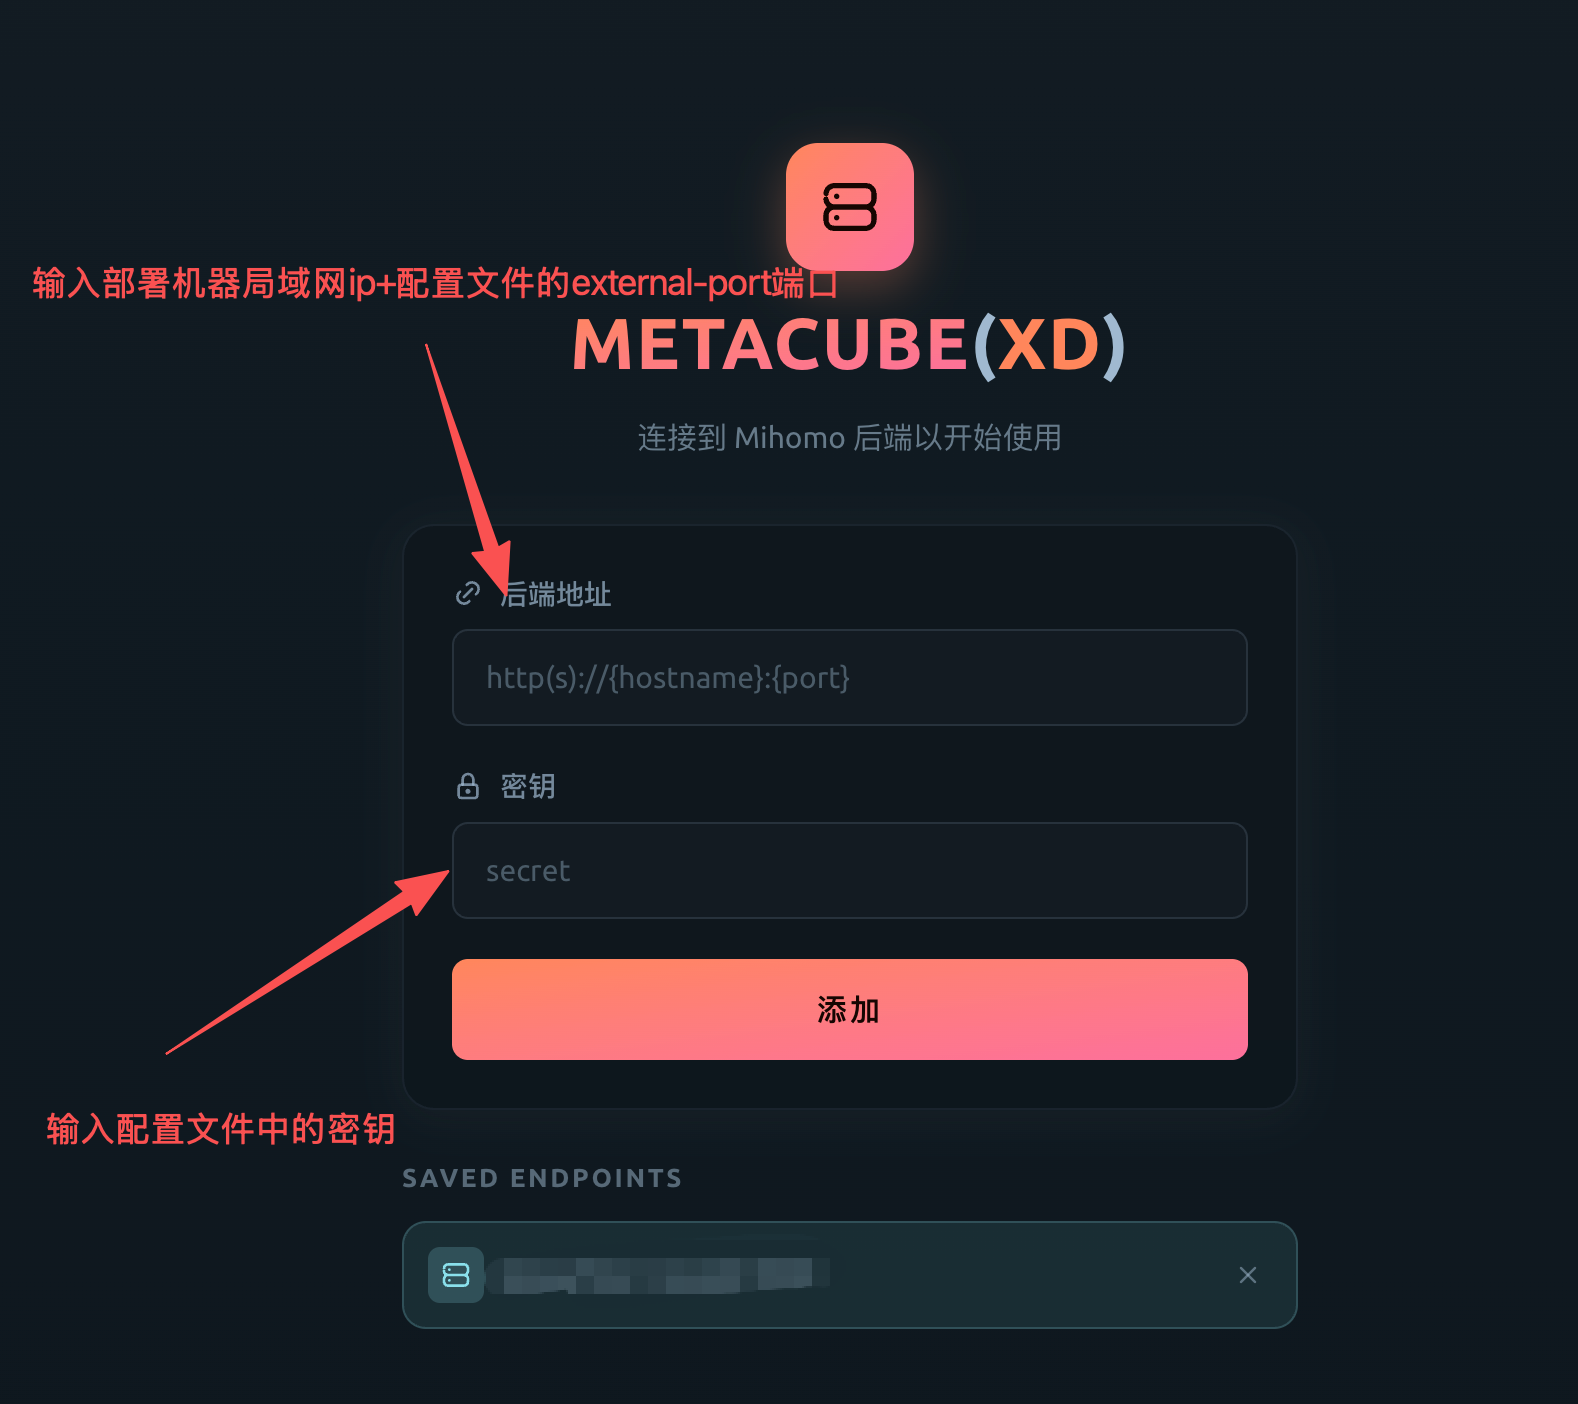Click the 添加 button
This screenshot has width=1578, height=1404.
tap(850, 1009)
